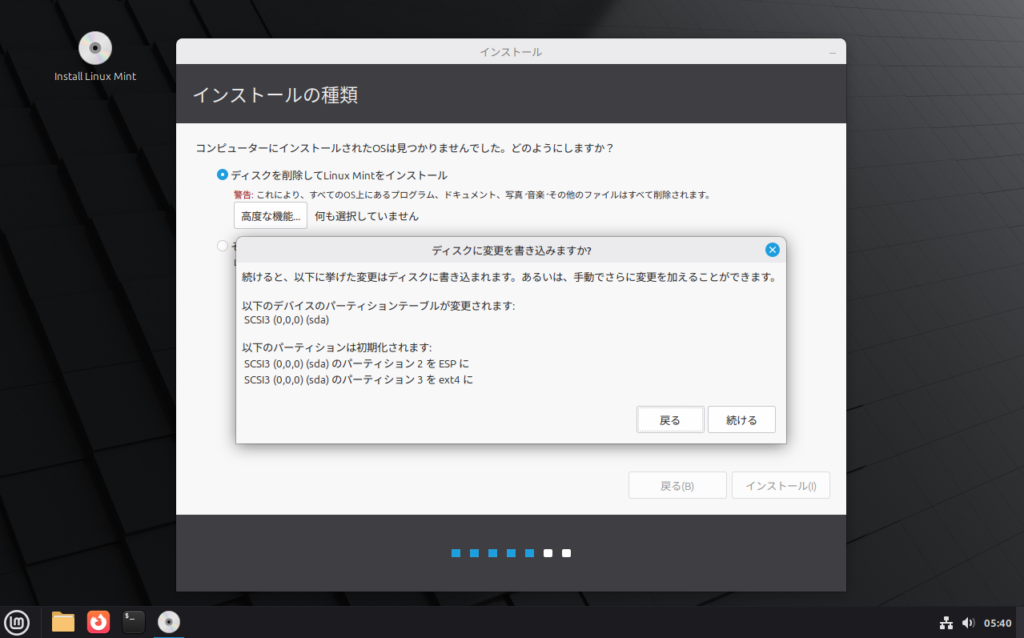
Task: Open the Install Linux Mint desktop icon
Action: click(x=95, y=48)
